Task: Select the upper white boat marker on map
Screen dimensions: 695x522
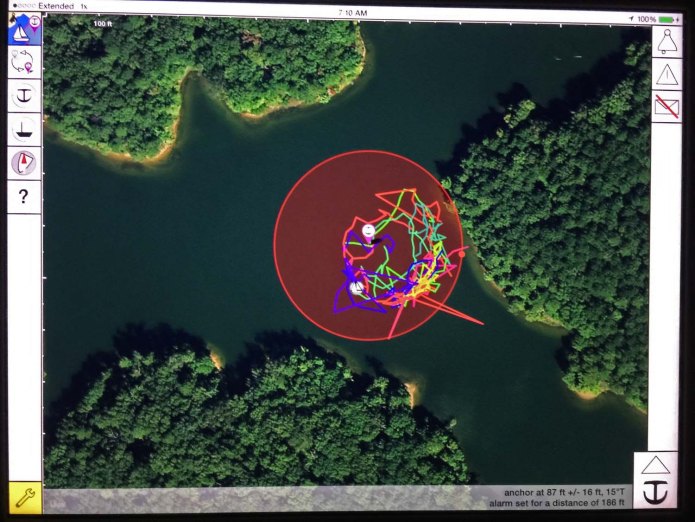Action: click(368, 231)
